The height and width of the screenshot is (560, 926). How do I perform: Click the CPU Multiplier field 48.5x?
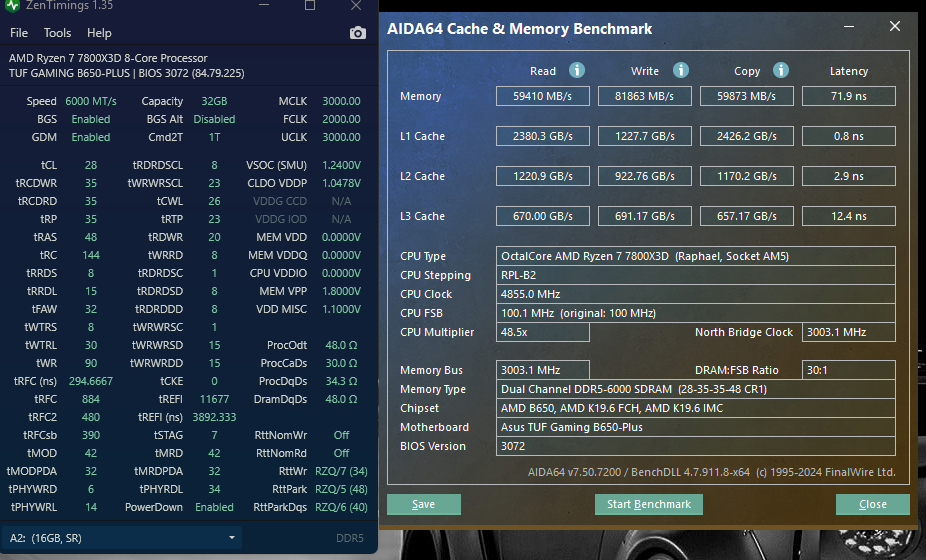543,332
